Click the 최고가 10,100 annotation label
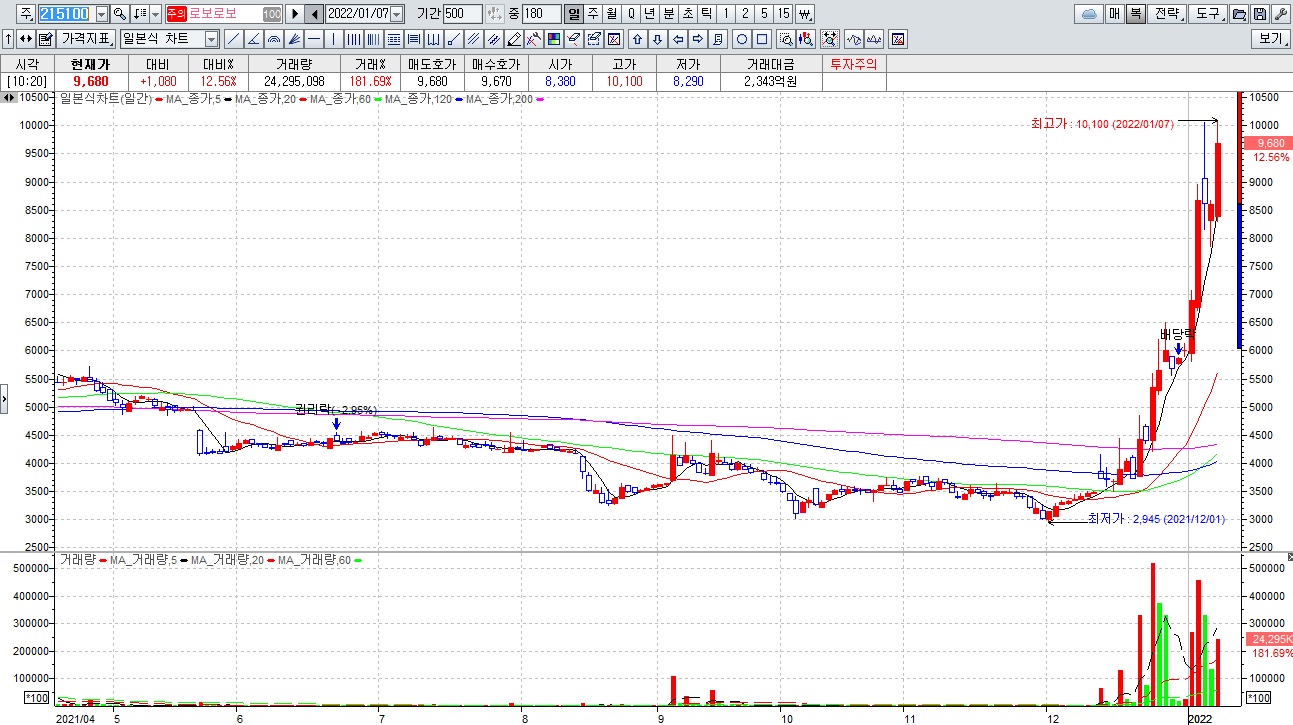 1102,124
